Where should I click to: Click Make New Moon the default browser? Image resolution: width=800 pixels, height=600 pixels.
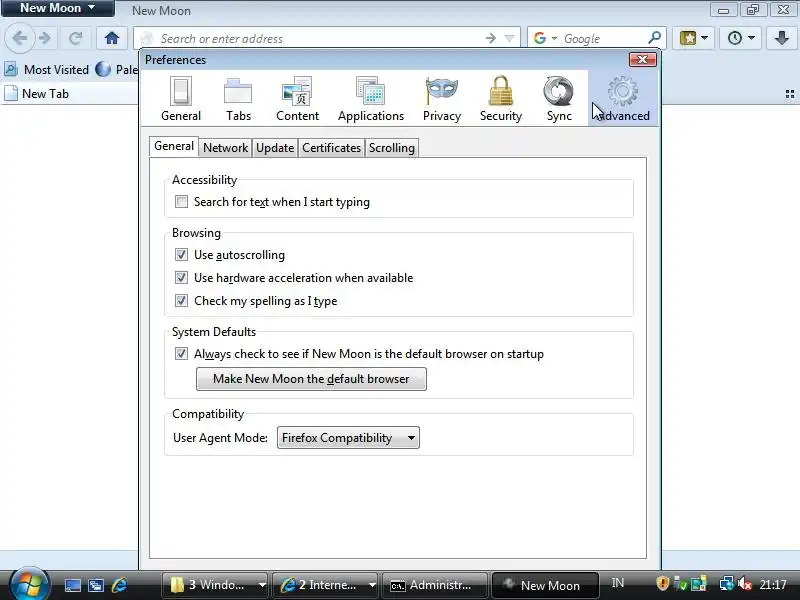(311, 379)
